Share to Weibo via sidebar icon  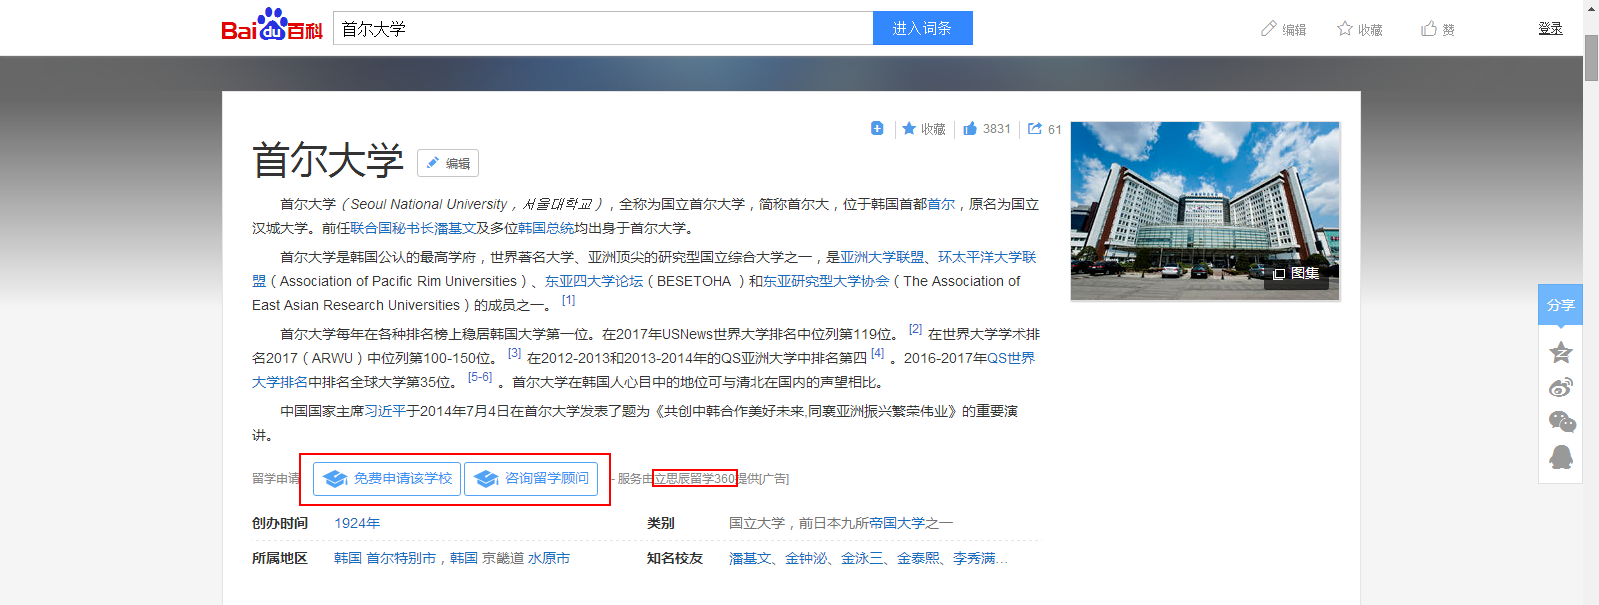[1560, 387]
